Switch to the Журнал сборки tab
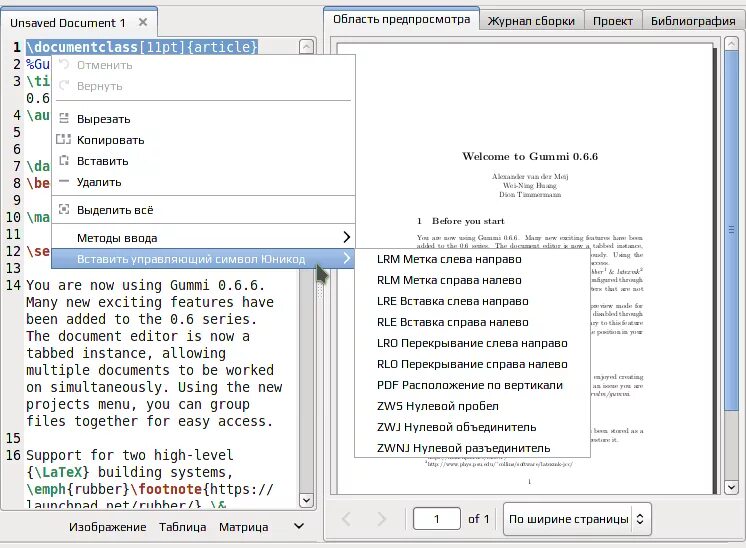746x548 pixels. 531,21
